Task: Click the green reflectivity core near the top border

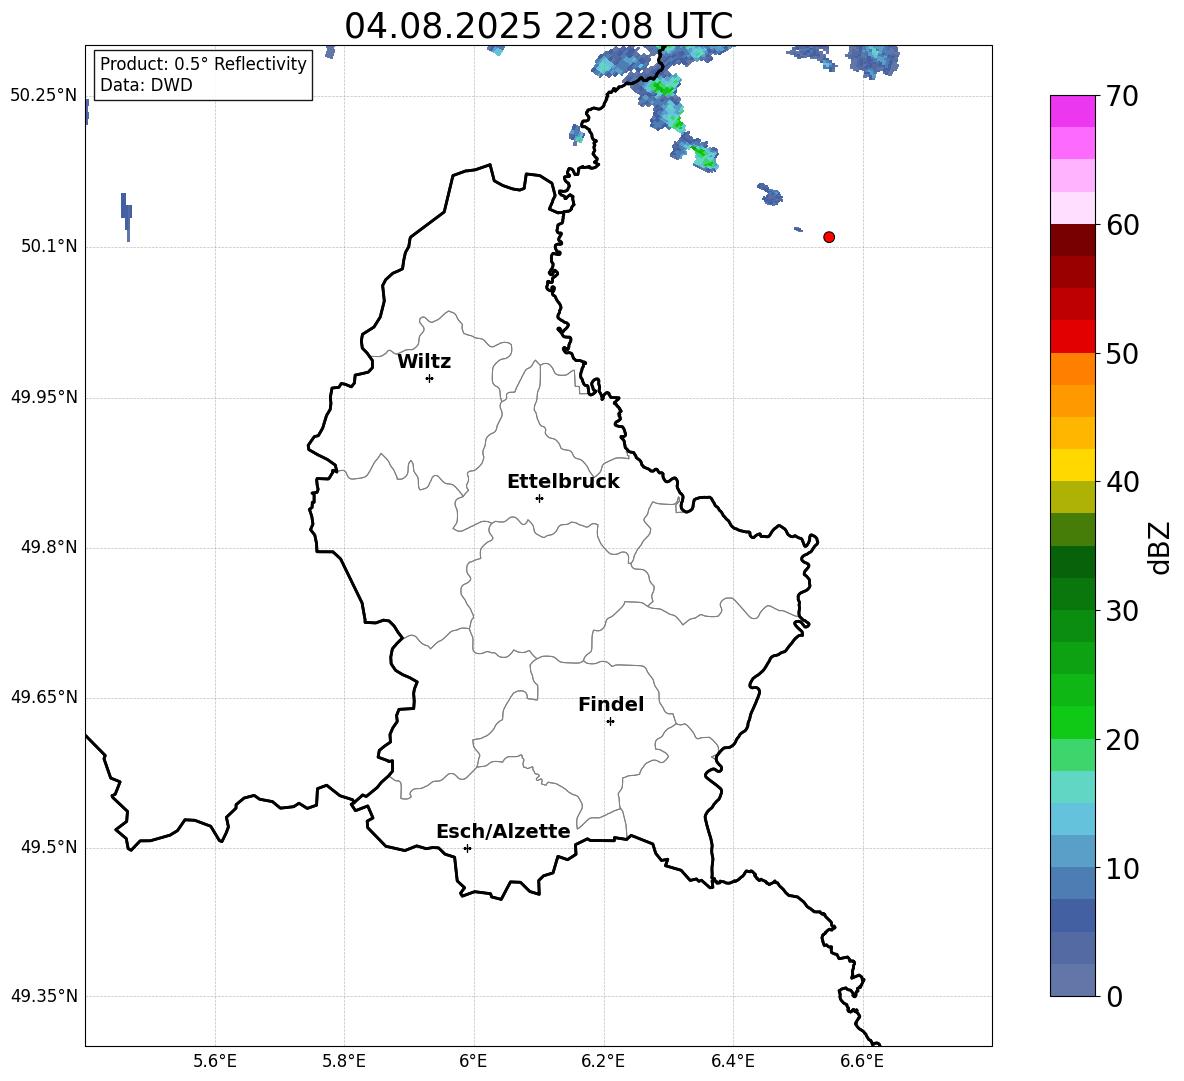Action: 662,88
